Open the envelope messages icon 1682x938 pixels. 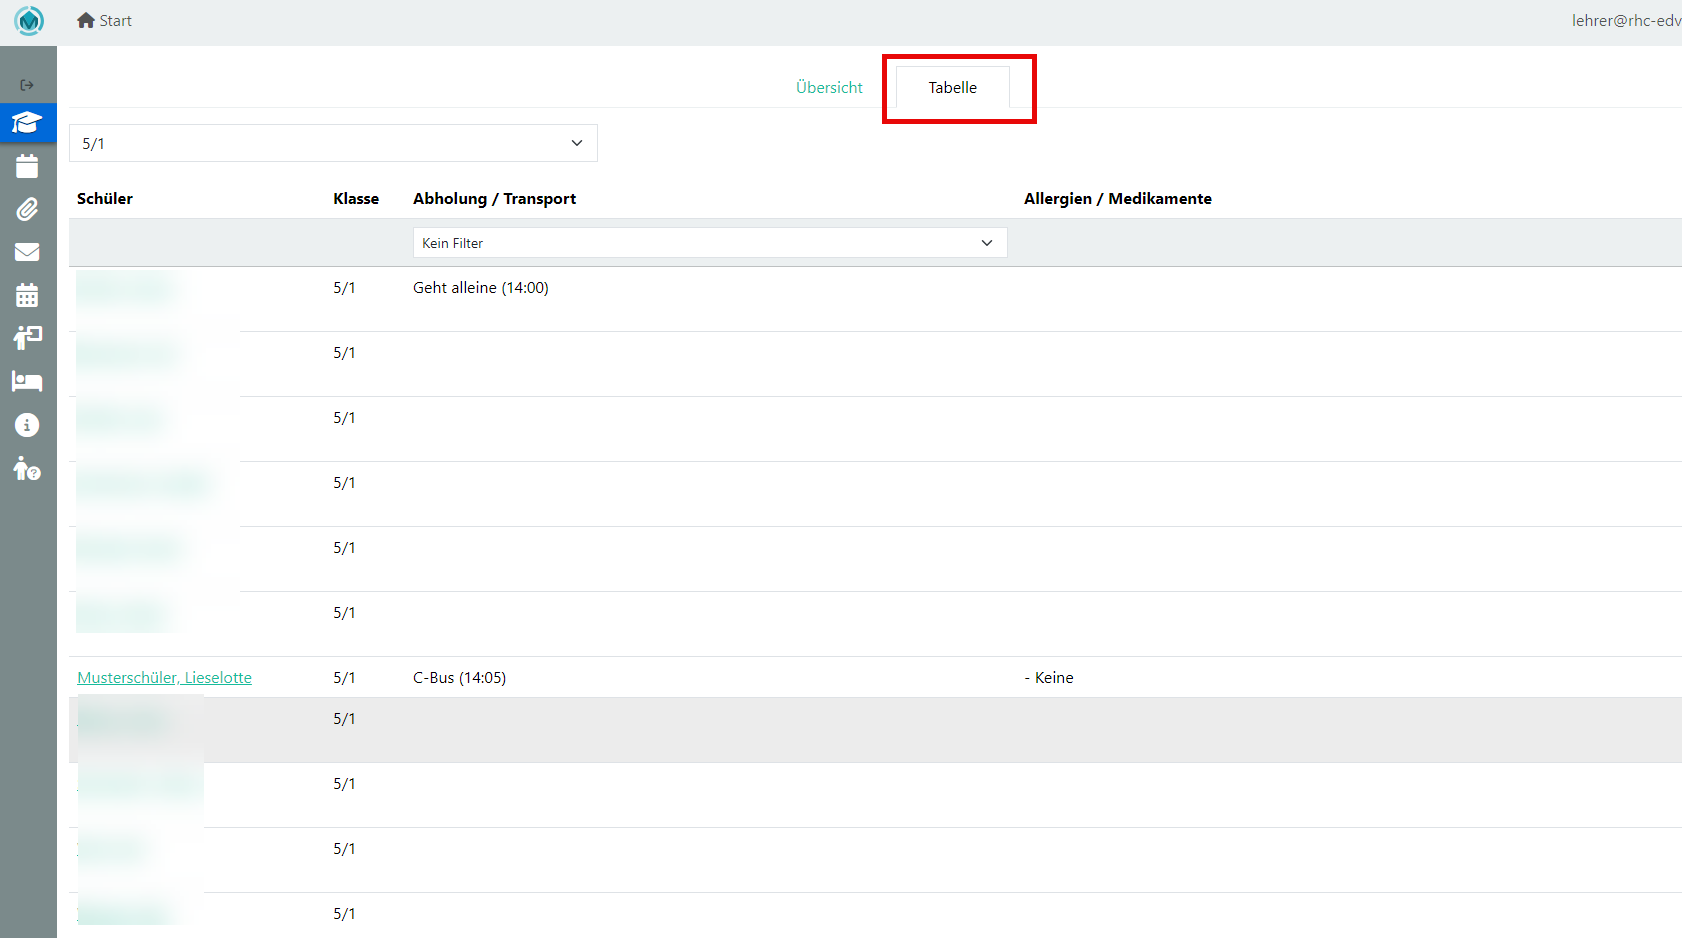coord(27,252)
